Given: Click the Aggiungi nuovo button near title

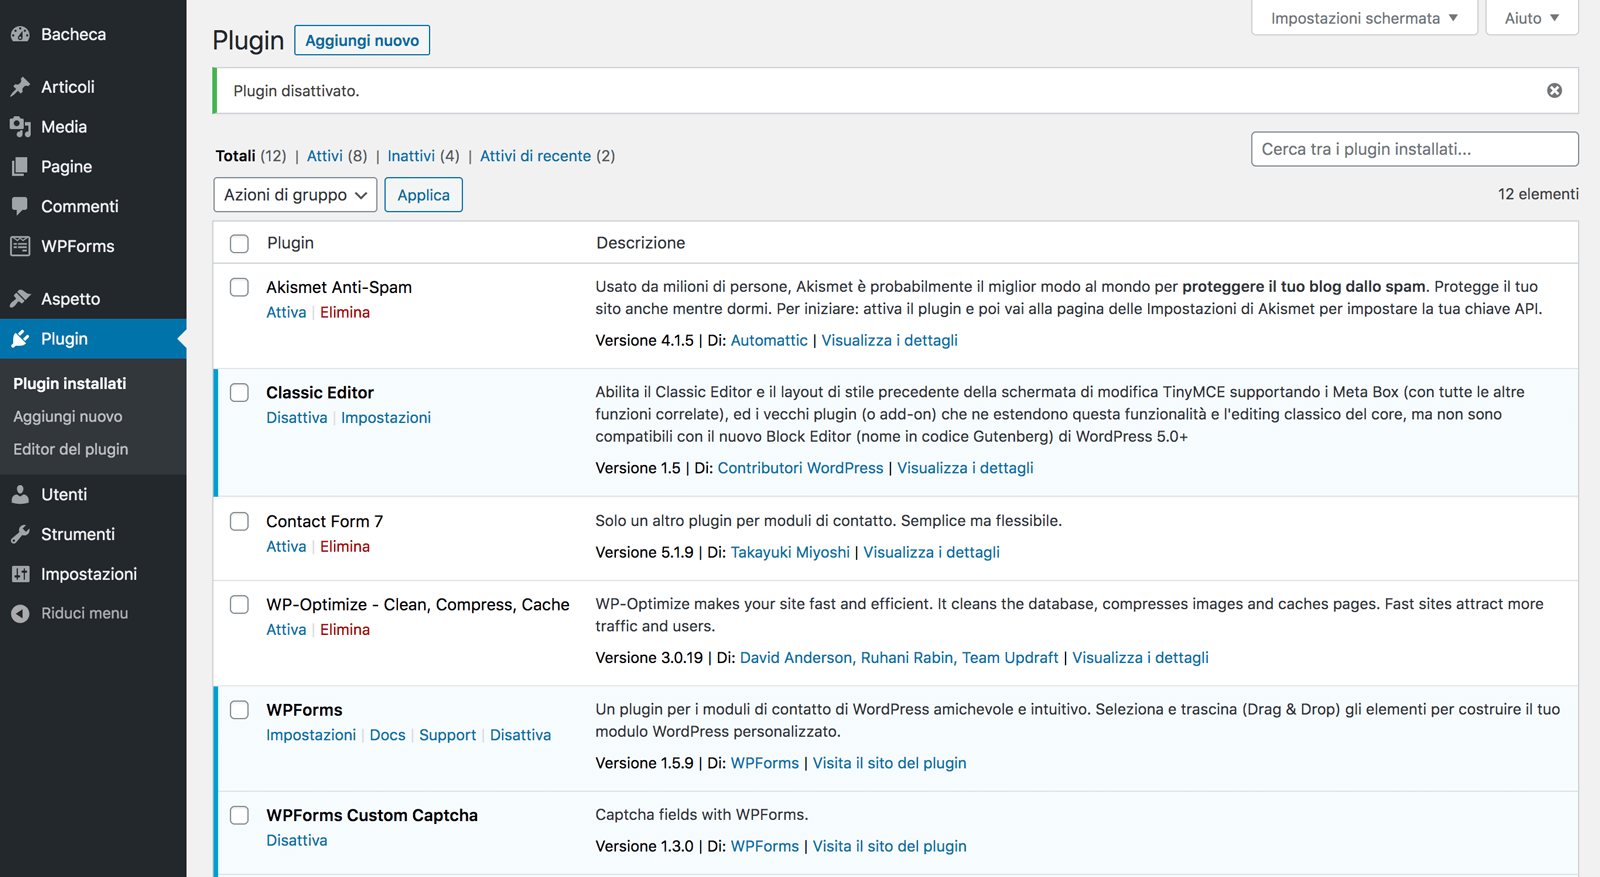Looking at the screenshot, I should click(362, 40).
